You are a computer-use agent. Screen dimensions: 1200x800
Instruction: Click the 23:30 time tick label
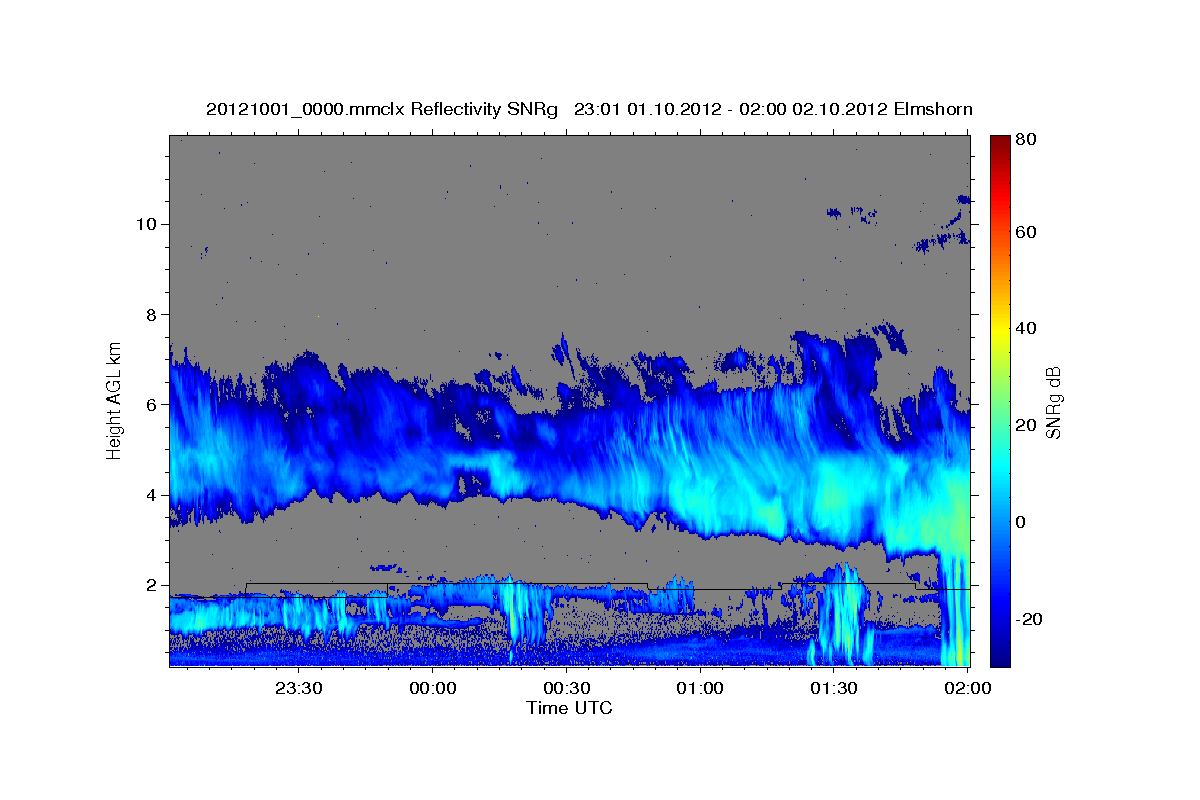[299, 688]
